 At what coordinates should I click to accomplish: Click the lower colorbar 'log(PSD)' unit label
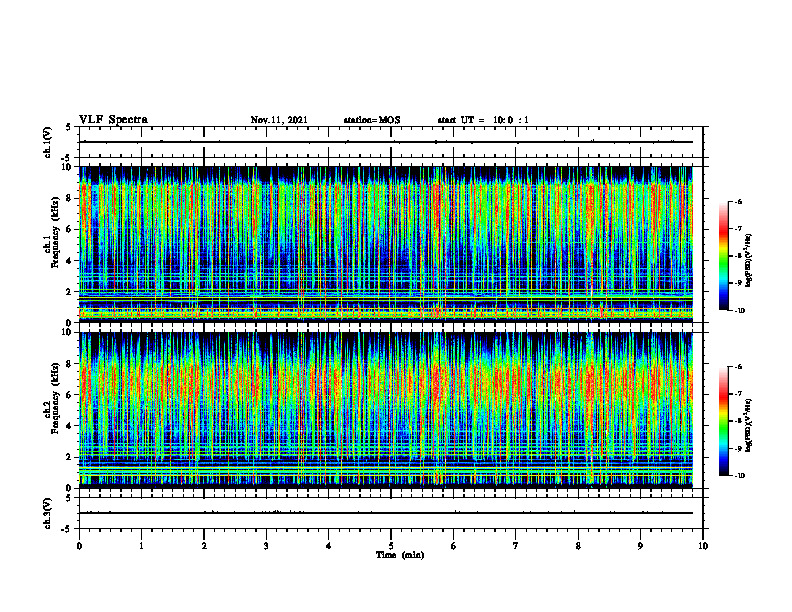pos(749,425)
